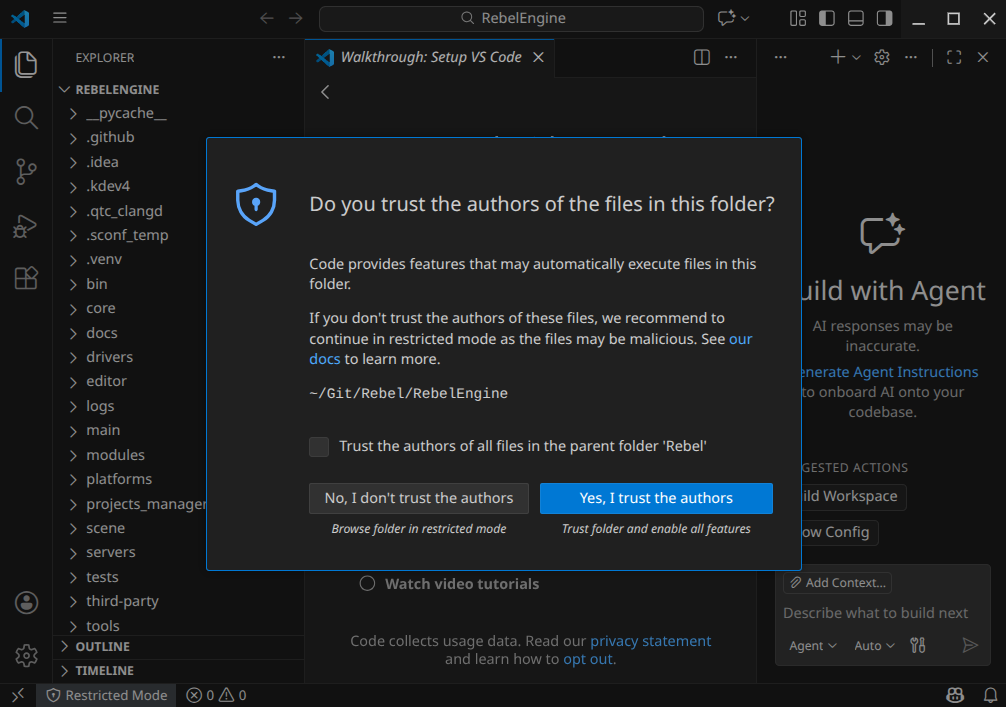Open the Agent mode dropdown

point(812,645)
